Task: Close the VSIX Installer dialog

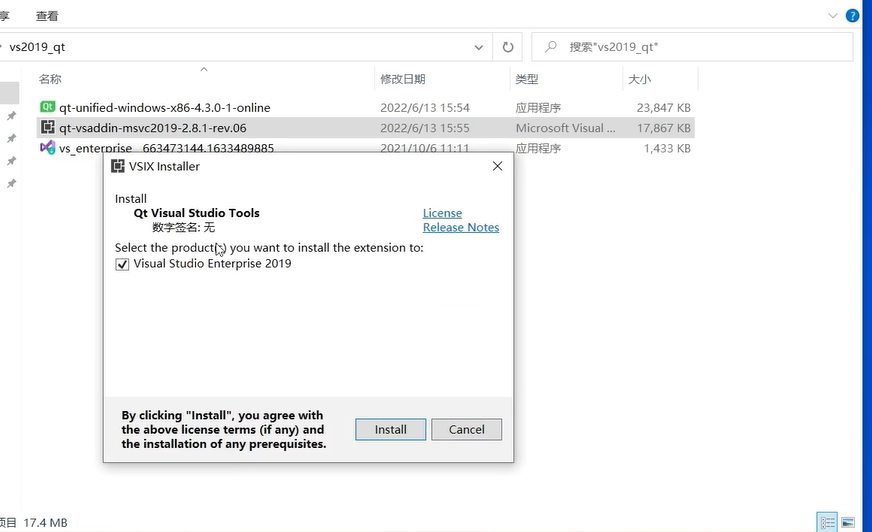Action: click(497, 166)
